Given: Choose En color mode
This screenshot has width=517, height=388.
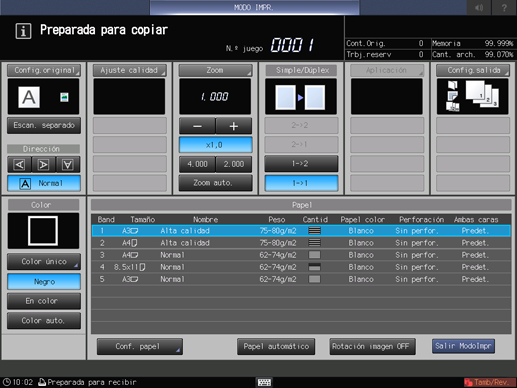Looking at the screenshot, I should (x=44, y=301).
